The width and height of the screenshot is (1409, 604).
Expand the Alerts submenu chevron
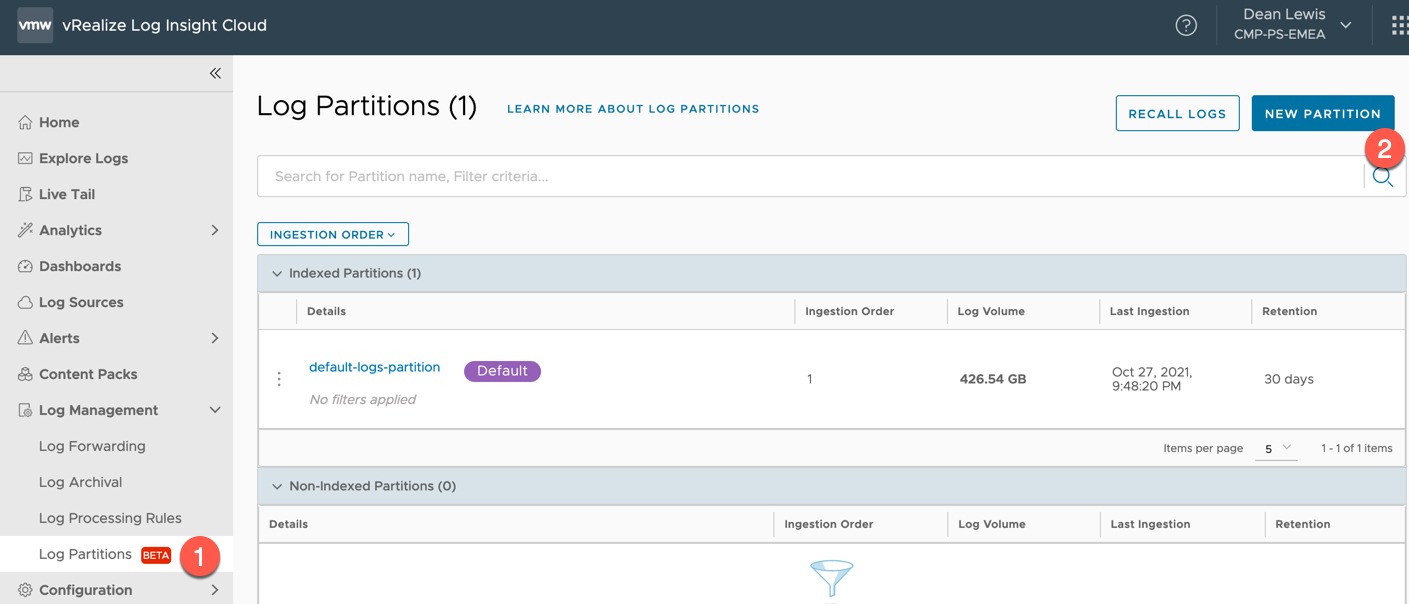click(x=214, y=338)
